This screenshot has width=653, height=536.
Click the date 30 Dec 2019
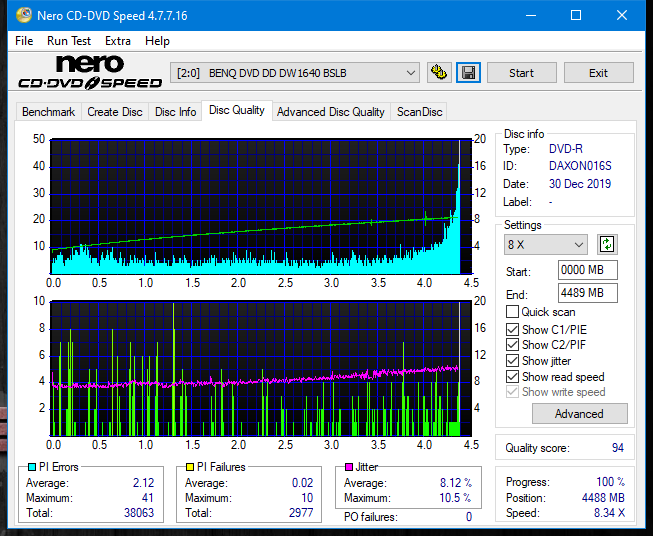[x=580, y=184]
